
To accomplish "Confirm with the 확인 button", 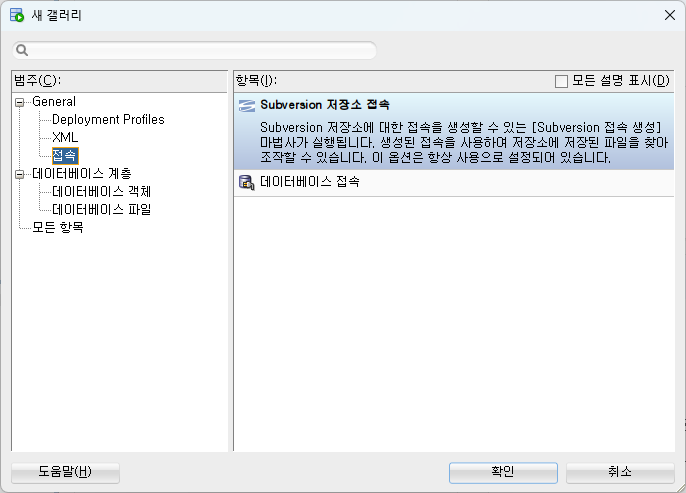I will point(503,472).
